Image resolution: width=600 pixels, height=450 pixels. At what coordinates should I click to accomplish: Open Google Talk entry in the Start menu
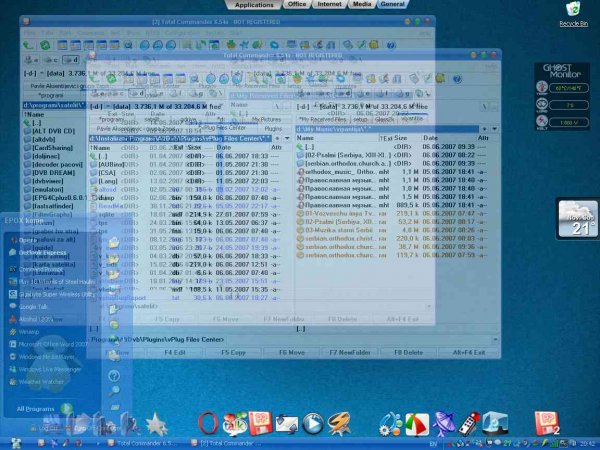33,307
